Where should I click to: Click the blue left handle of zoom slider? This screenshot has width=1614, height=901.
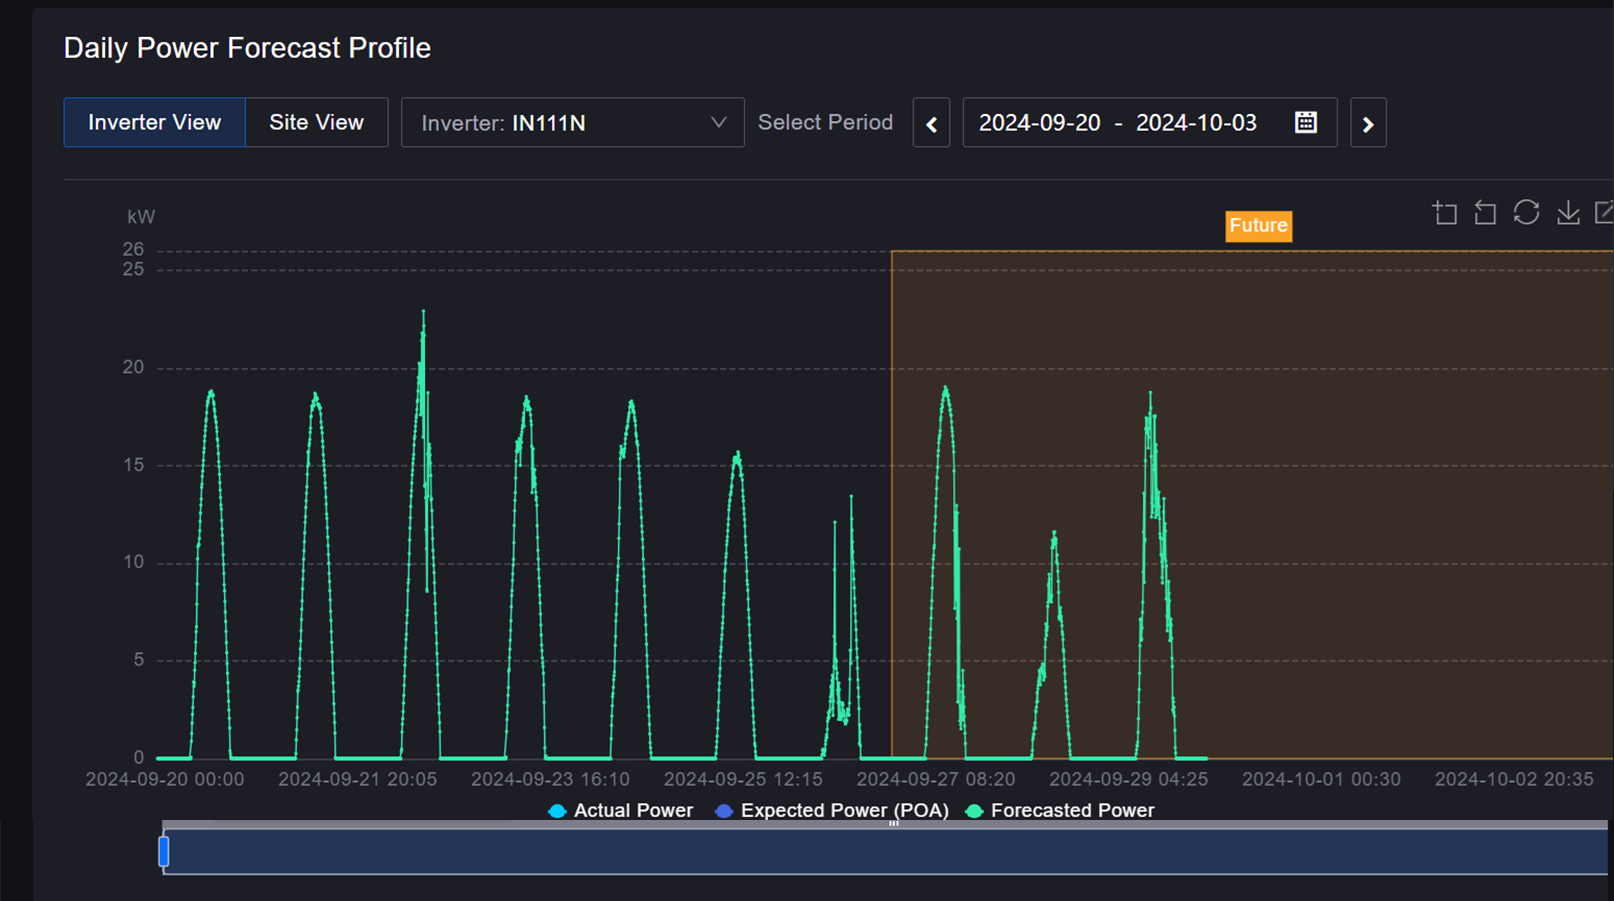pos(164,852)
